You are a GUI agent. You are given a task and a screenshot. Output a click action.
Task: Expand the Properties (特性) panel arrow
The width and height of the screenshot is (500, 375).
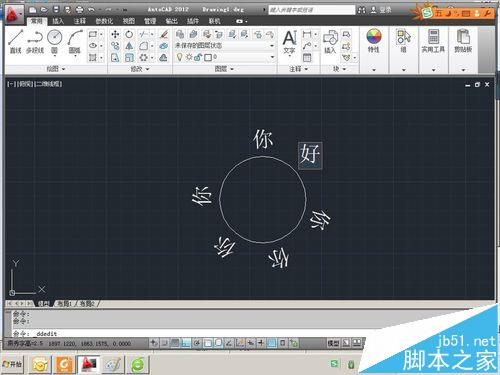tap(374, 70)
